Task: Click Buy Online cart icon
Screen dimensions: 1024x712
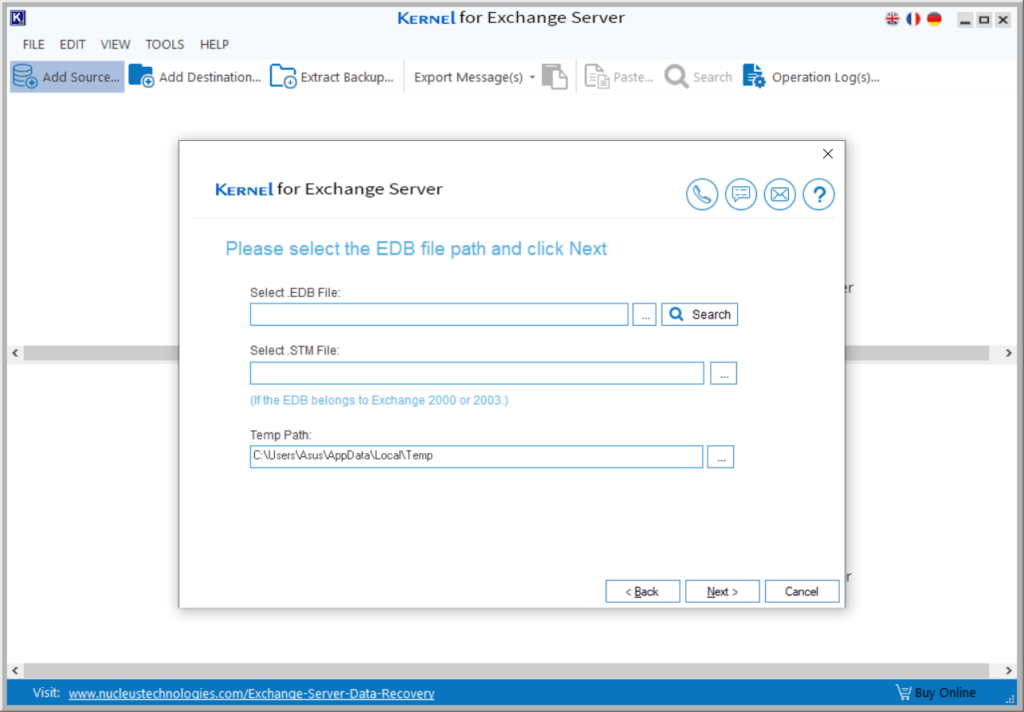Action: tap(903, 692)
